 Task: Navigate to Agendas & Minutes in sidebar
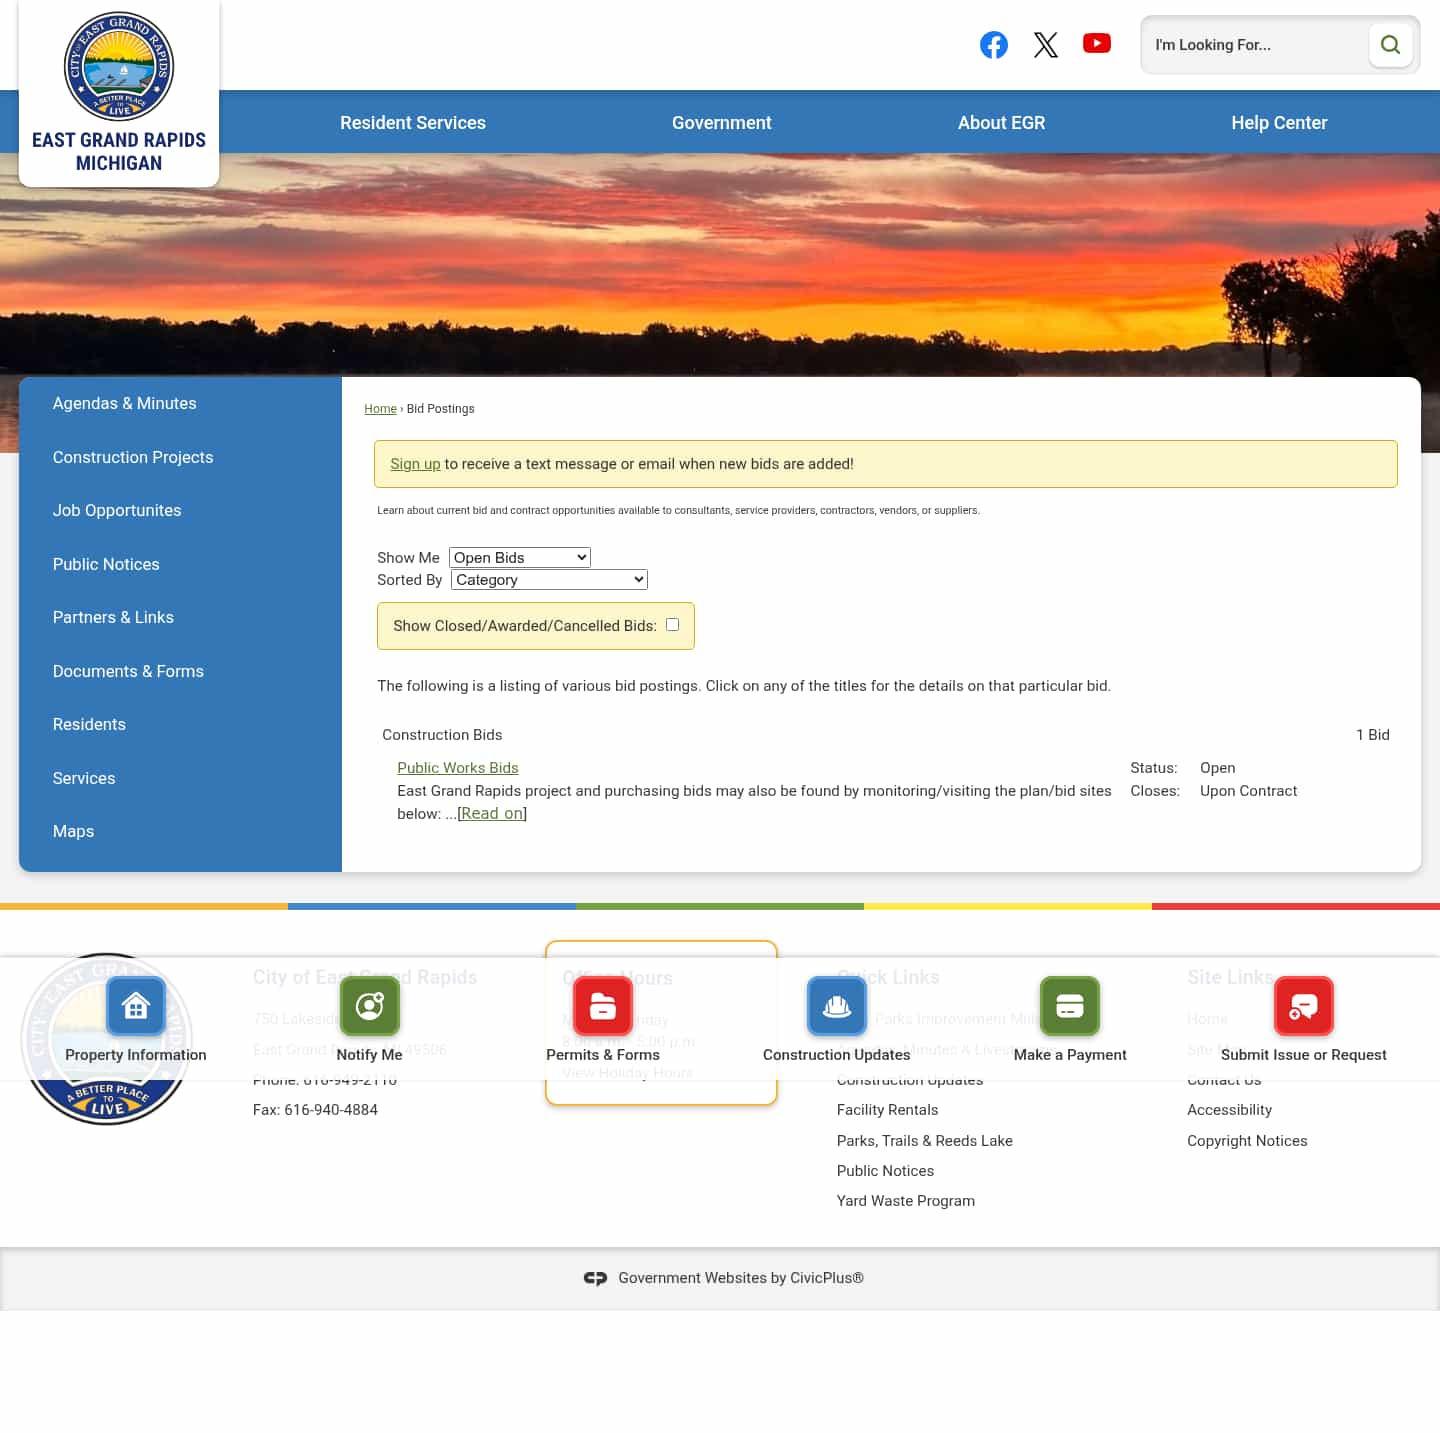(x=124, y=403)
